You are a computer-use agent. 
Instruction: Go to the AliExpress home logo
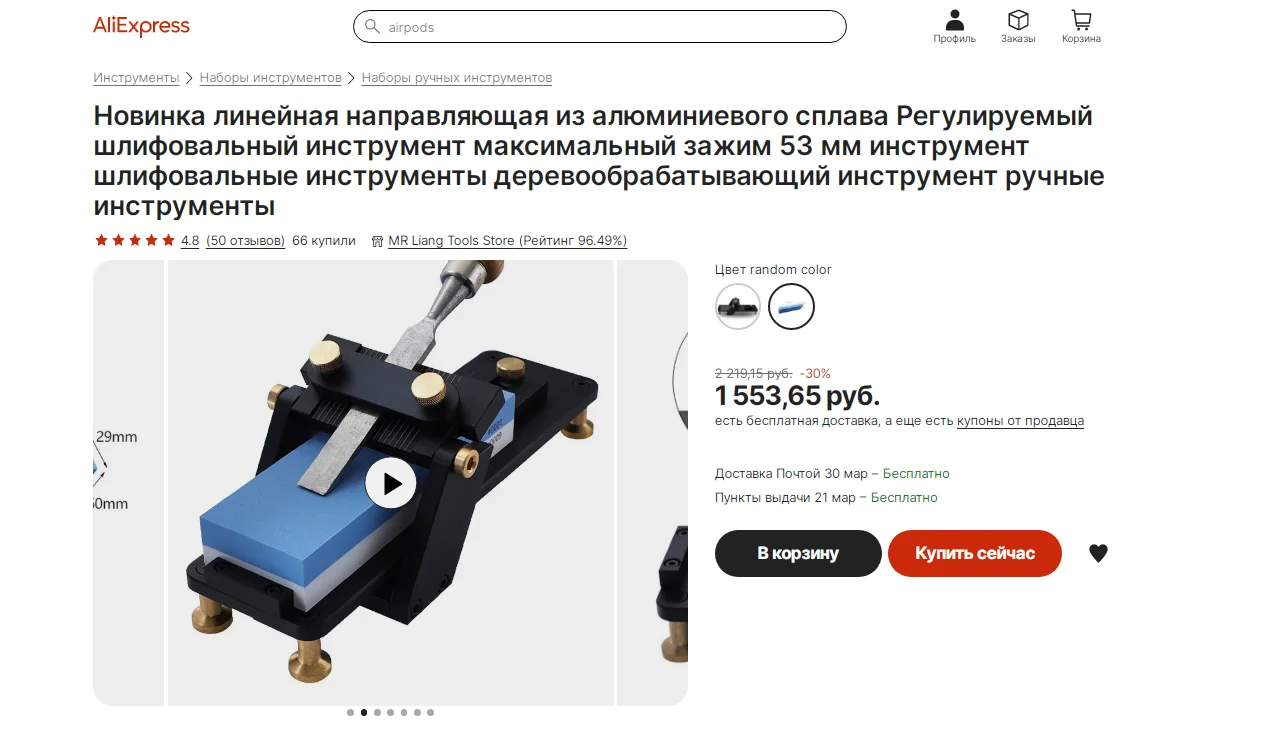141,27
